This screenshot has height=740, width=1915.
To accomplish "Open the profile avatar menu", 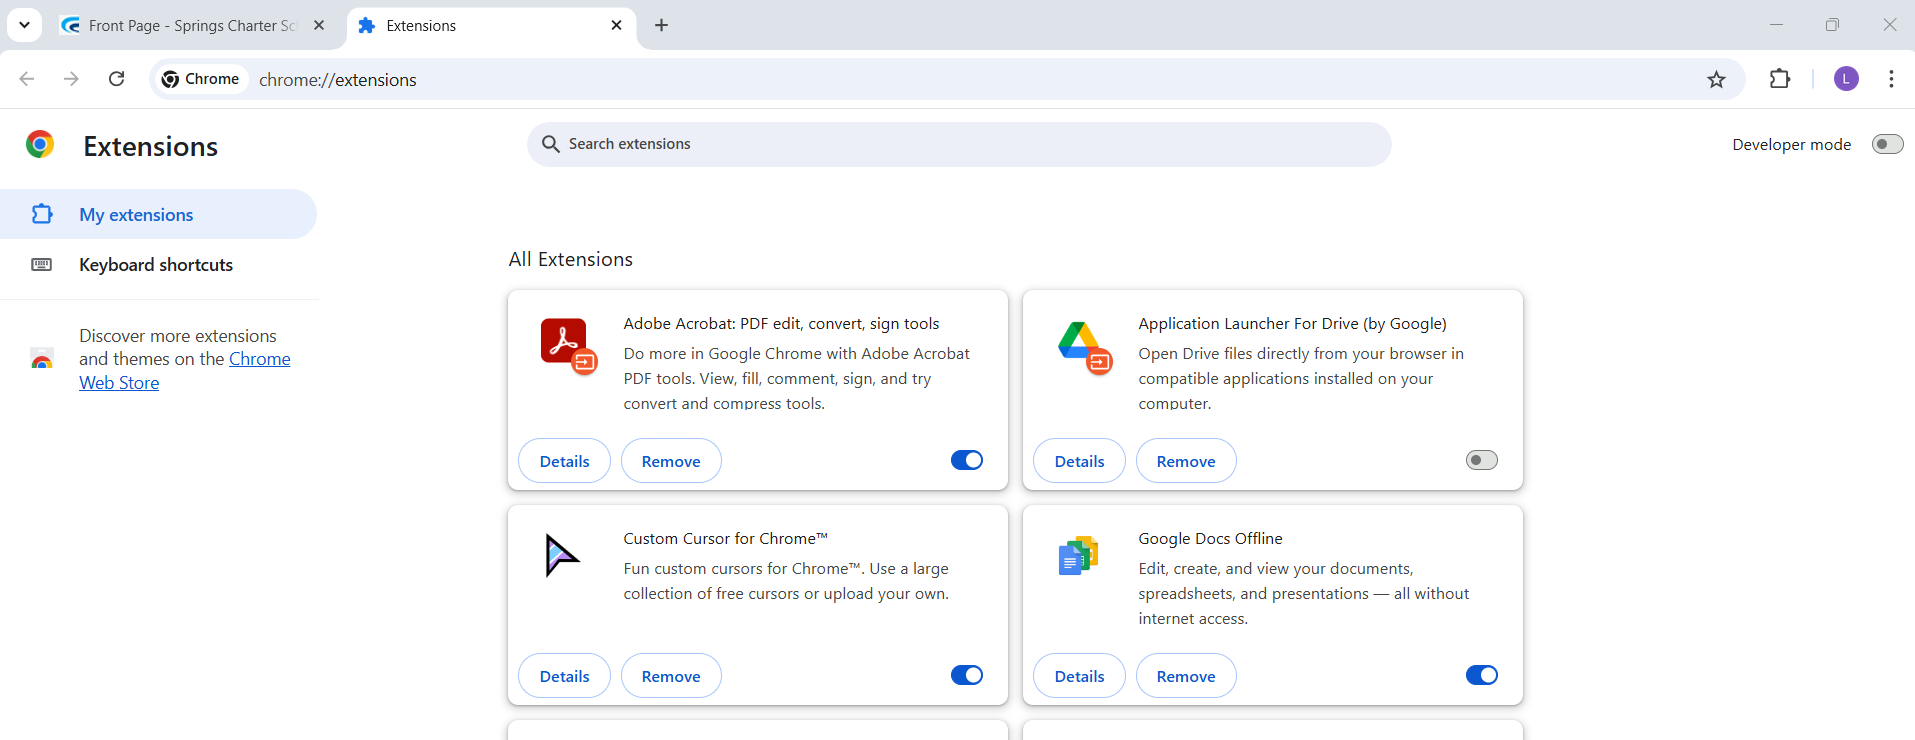I will pyautogui.click(x=1846, y=79).
